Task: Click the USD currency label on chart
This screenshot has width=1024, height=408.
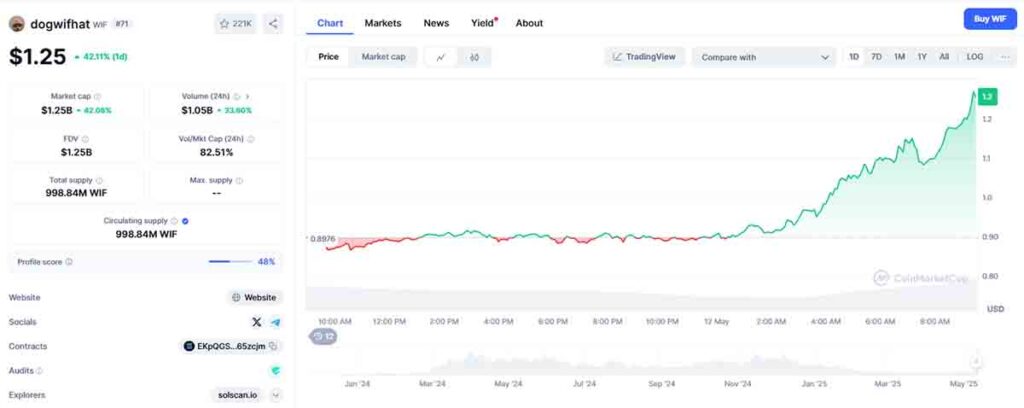Action: click(x=995, y=309)
